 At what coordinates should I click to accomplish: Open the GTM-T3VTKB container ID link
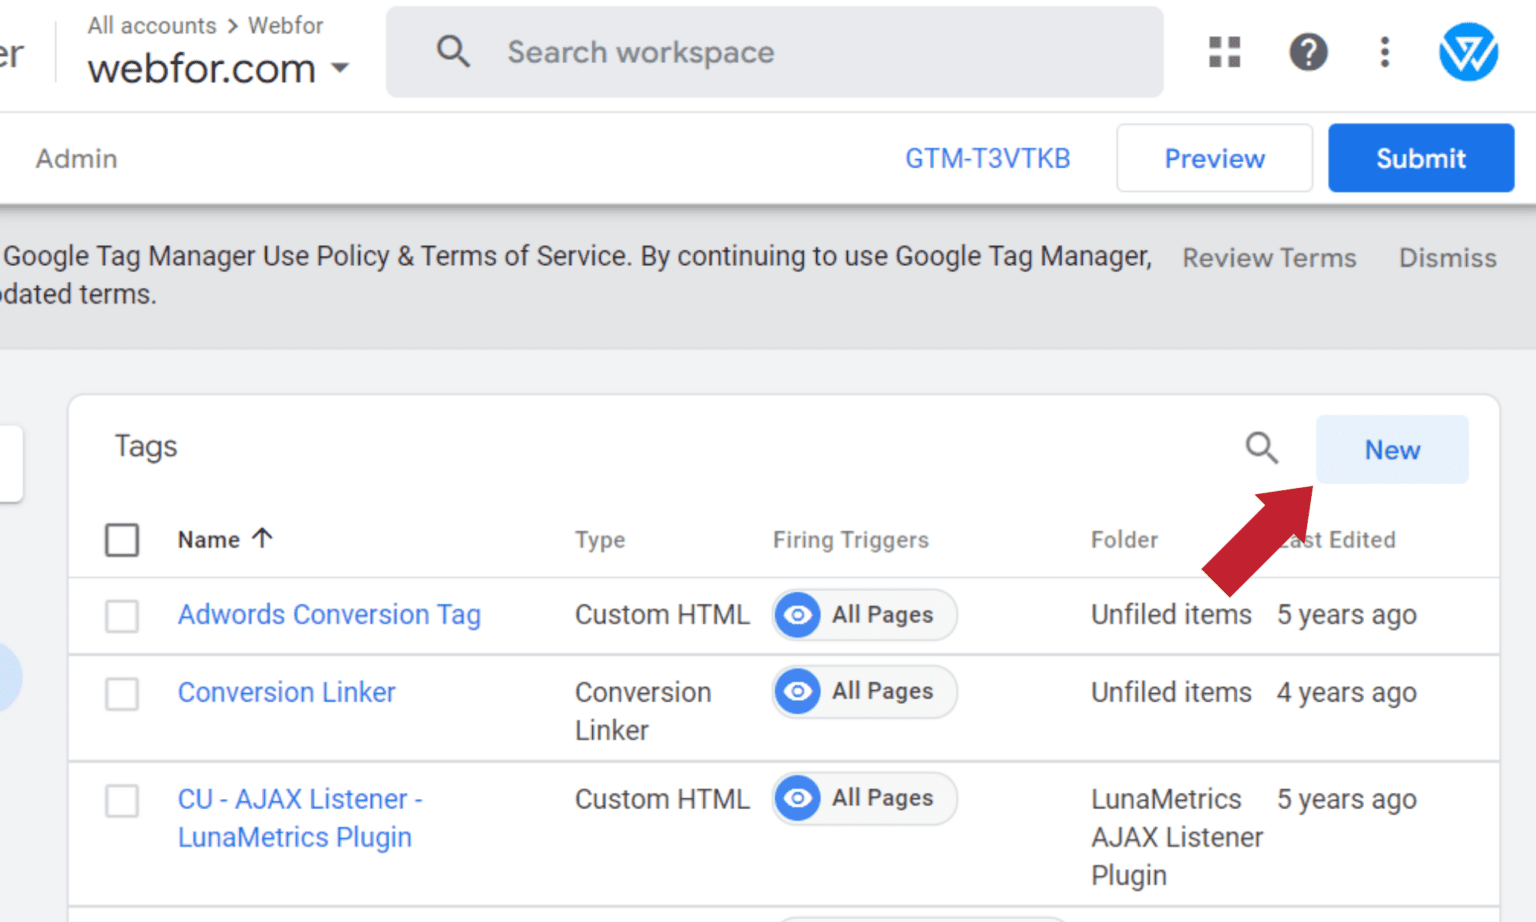coord(987,158)
